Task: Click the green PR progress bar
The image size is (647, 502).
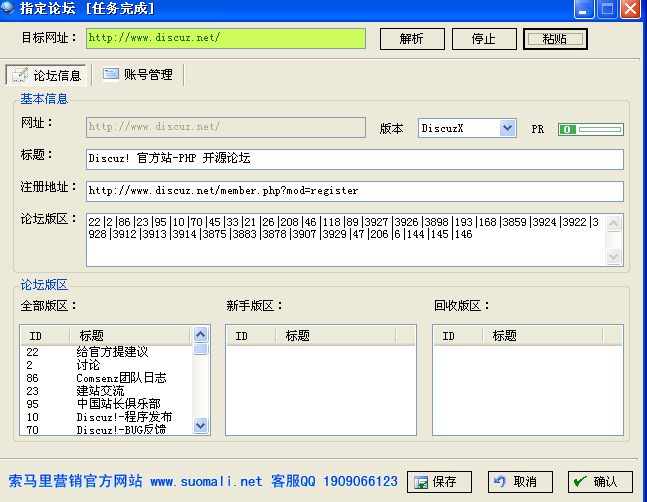Action: tap(590, 130)
